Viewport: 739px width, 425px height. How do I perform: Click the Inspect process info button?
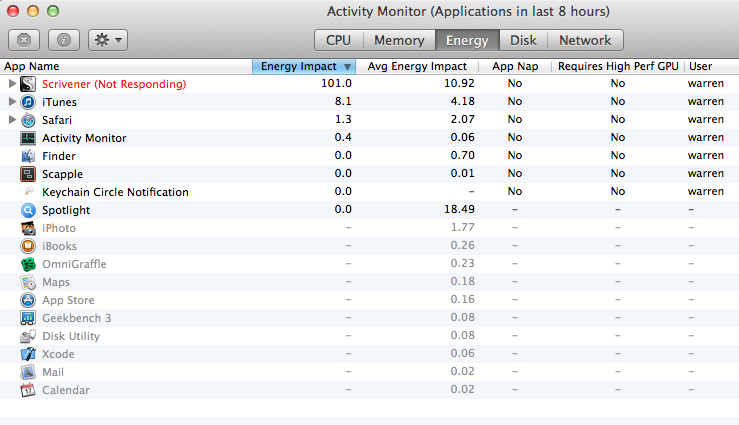point(64,40)
